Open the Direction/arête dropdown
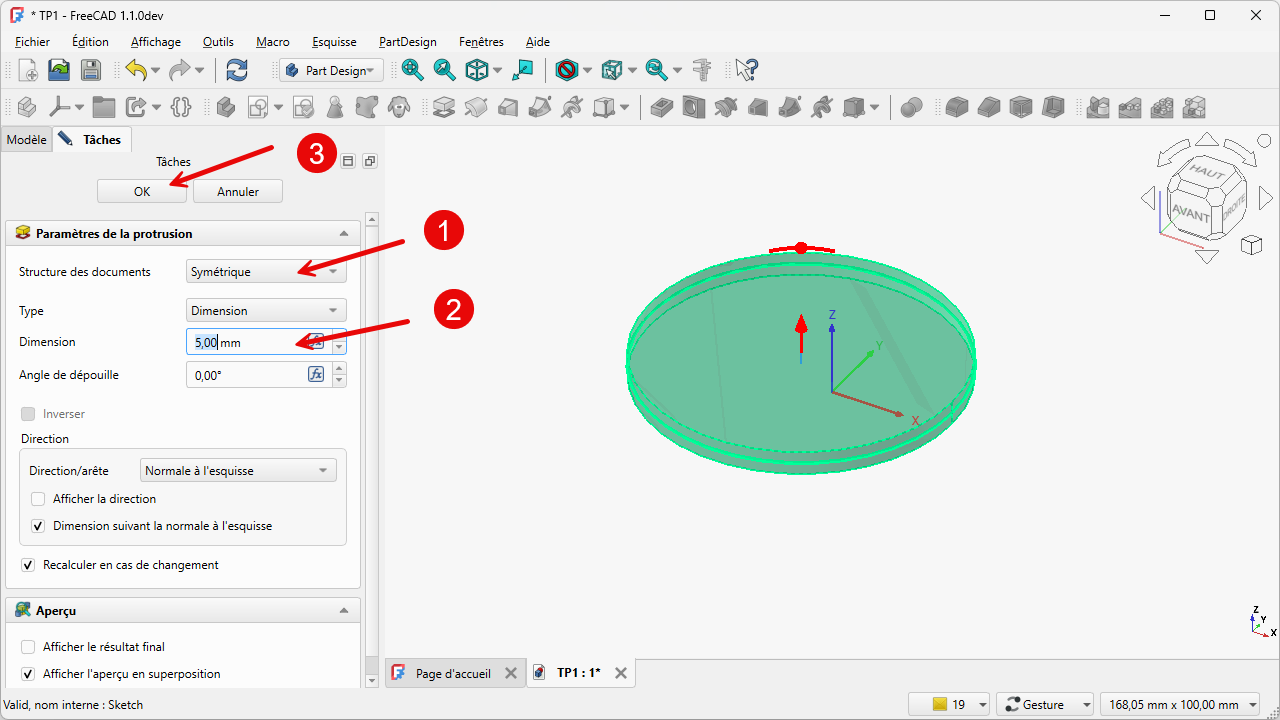 (x=237, y=471)
